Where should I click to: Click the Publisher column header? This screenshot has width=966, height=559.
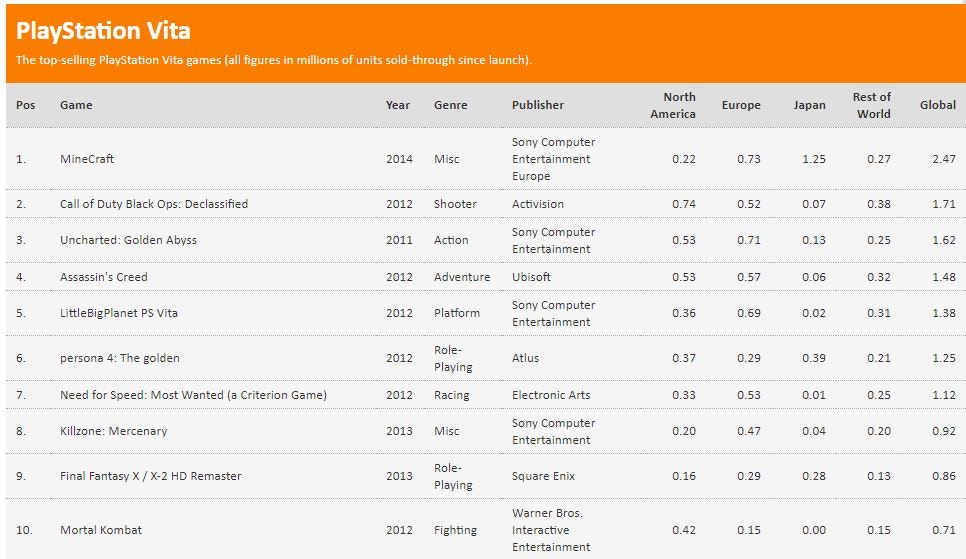[538, 105]
